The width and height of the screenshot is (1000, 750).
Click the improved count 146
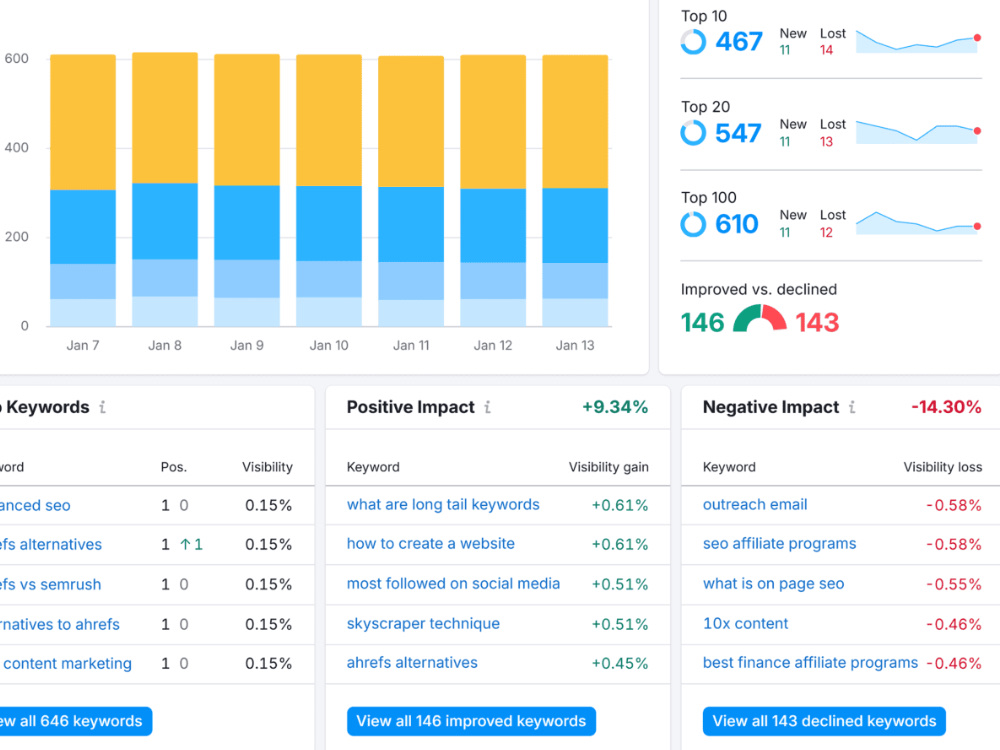point(702,323)
